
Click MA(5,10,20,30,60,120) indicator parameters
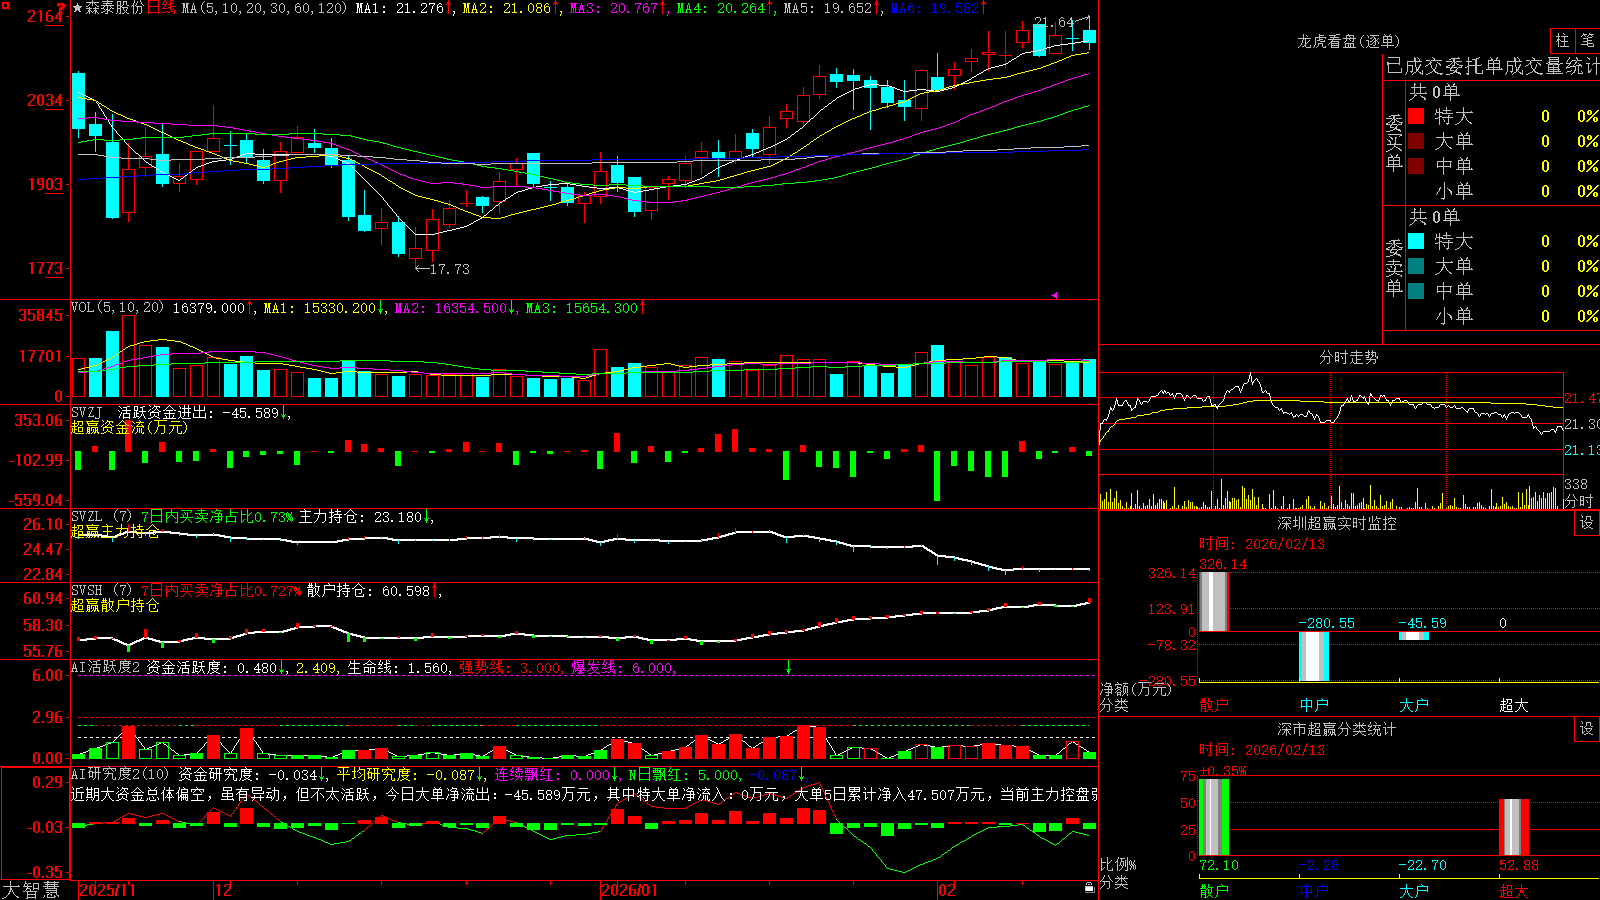coord(264,8)
